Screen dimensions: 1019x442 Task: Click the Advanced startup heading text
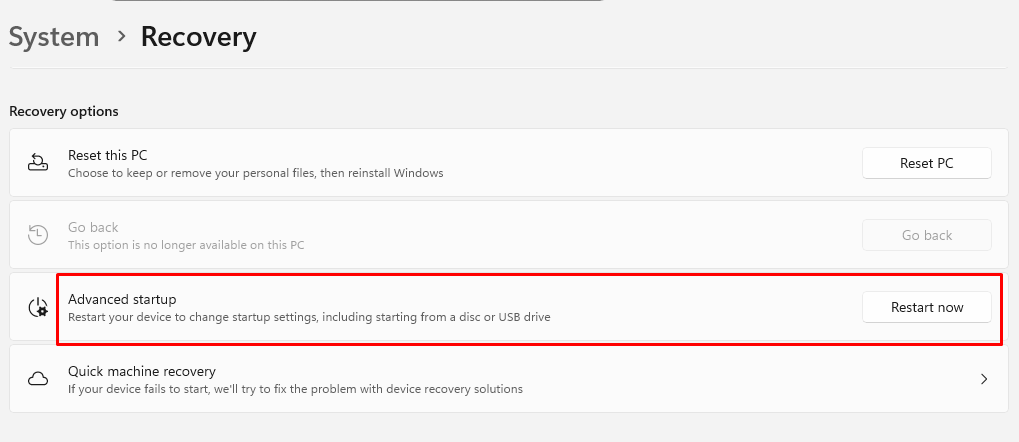[x=122, y=299]
